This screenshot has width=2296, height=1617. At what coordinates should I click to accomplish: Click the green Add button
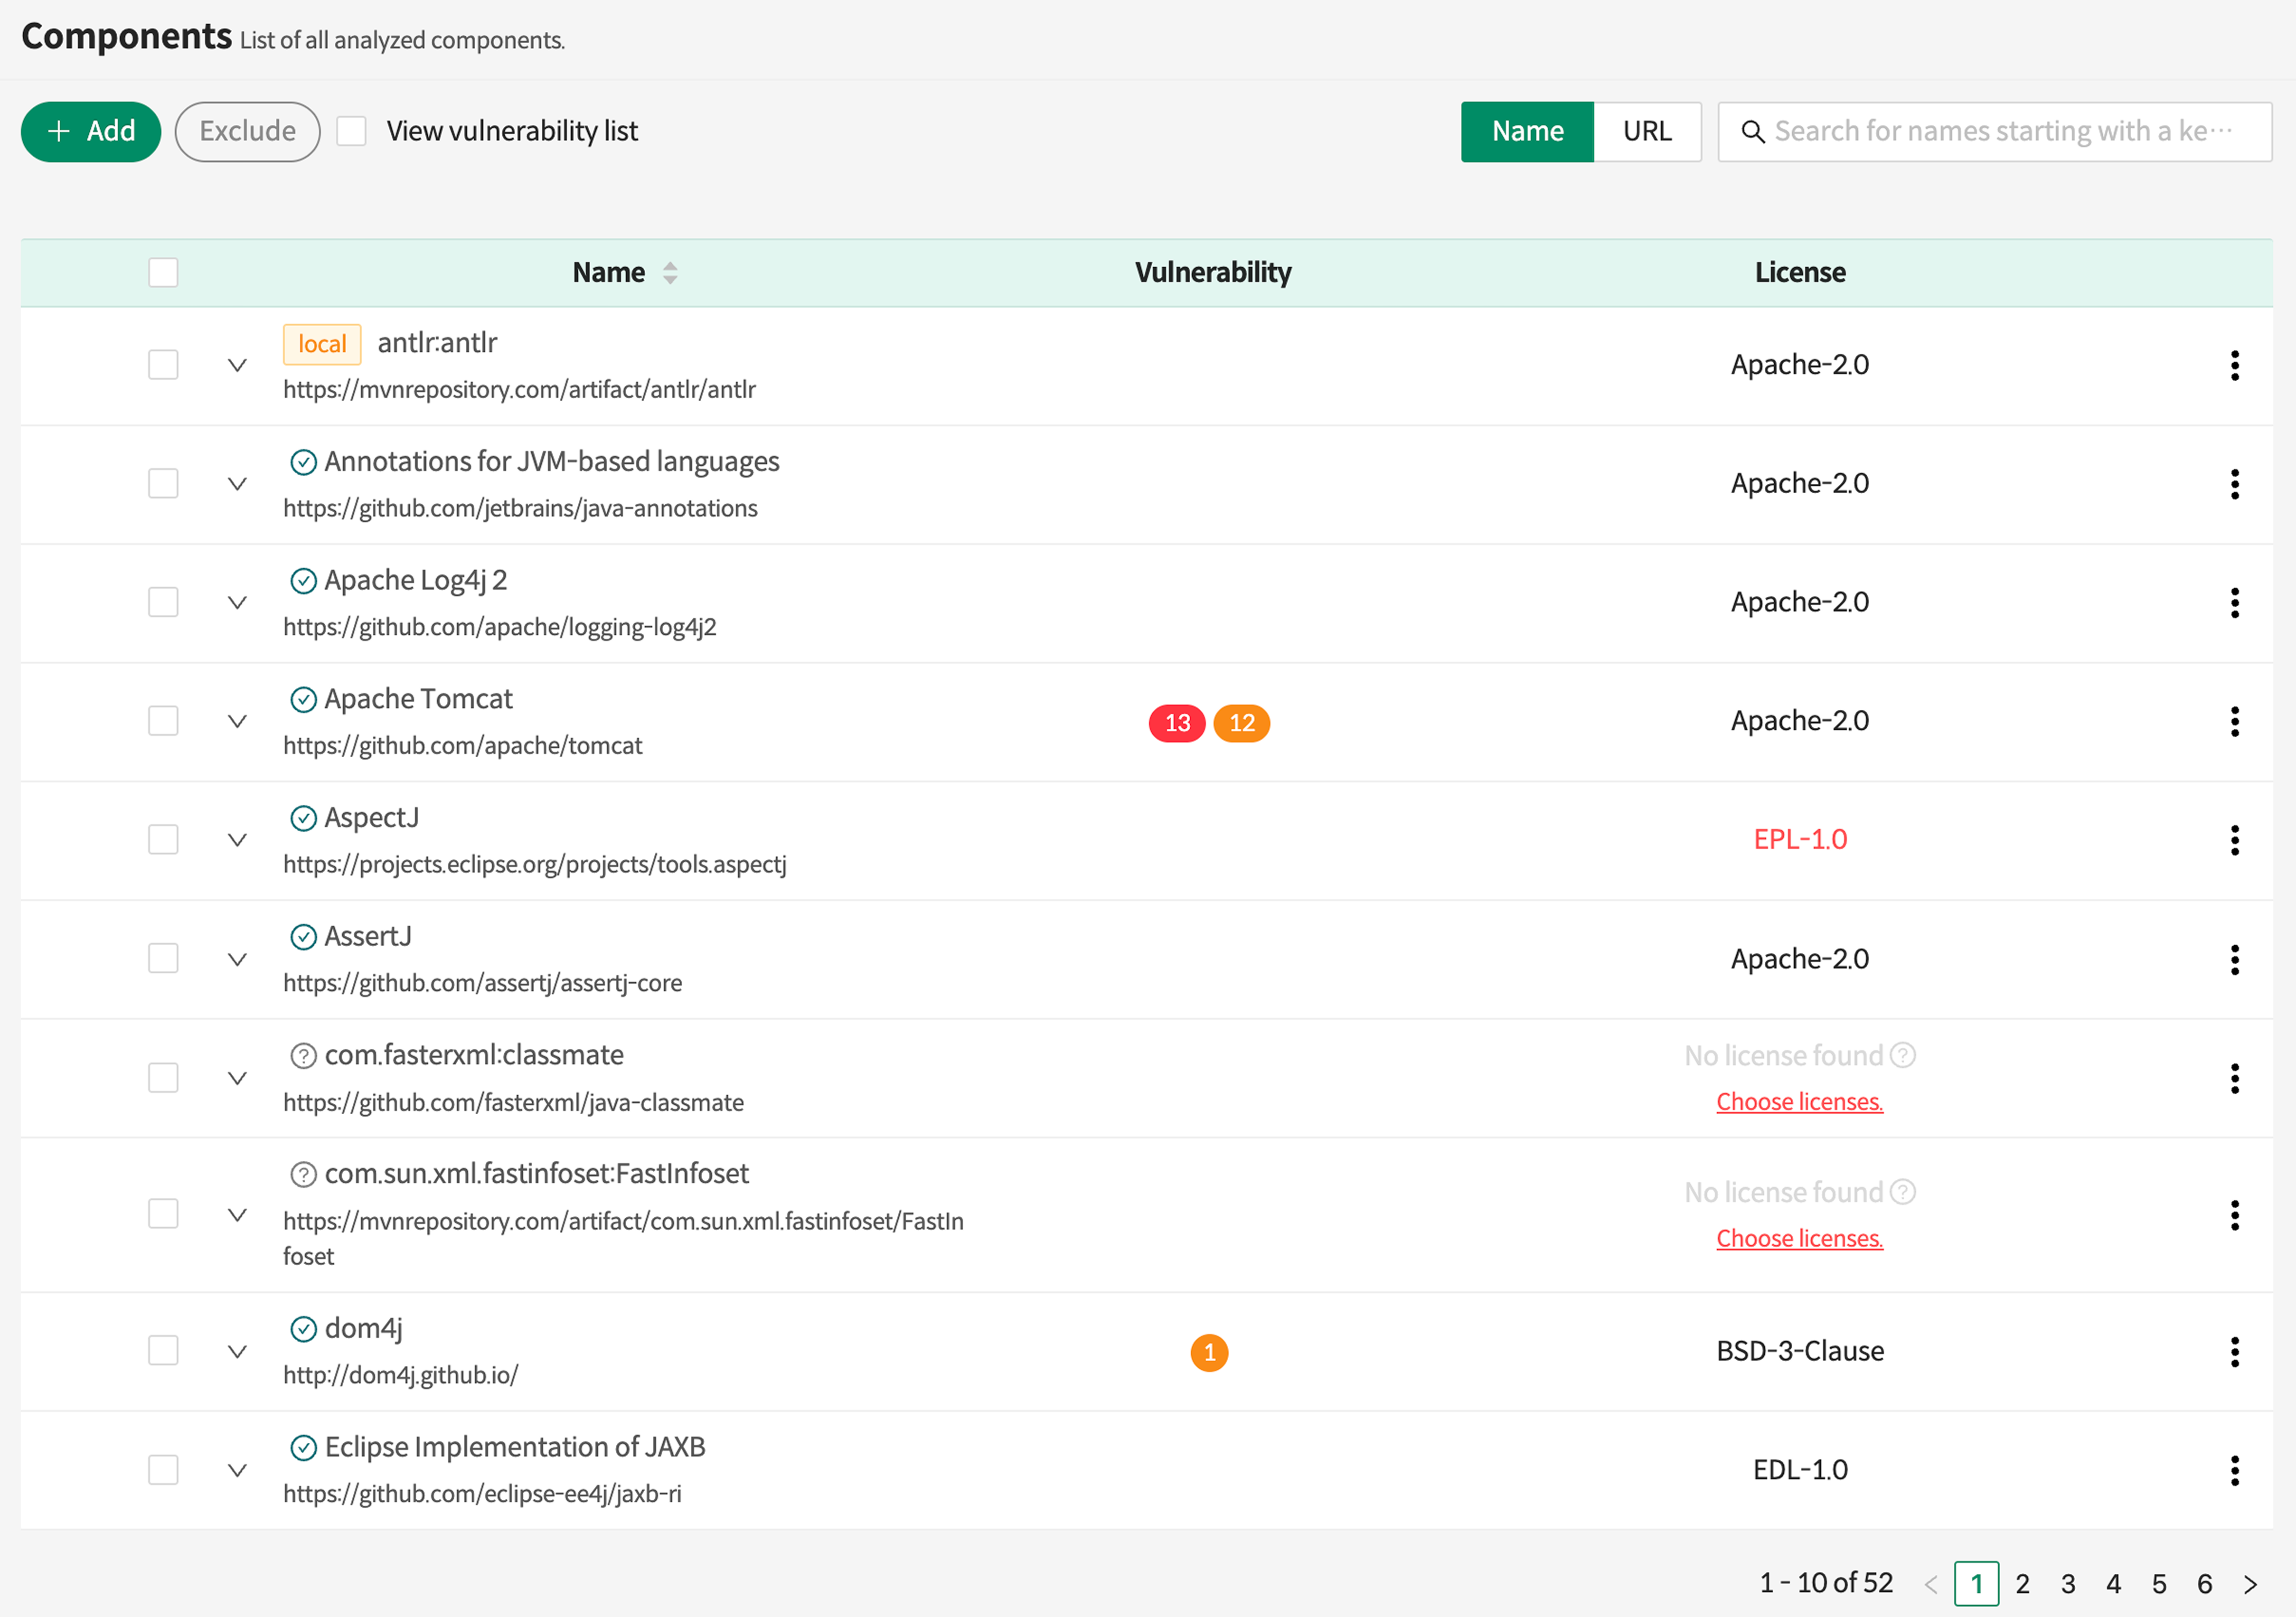pyautogui.click(x=91, y=131)
